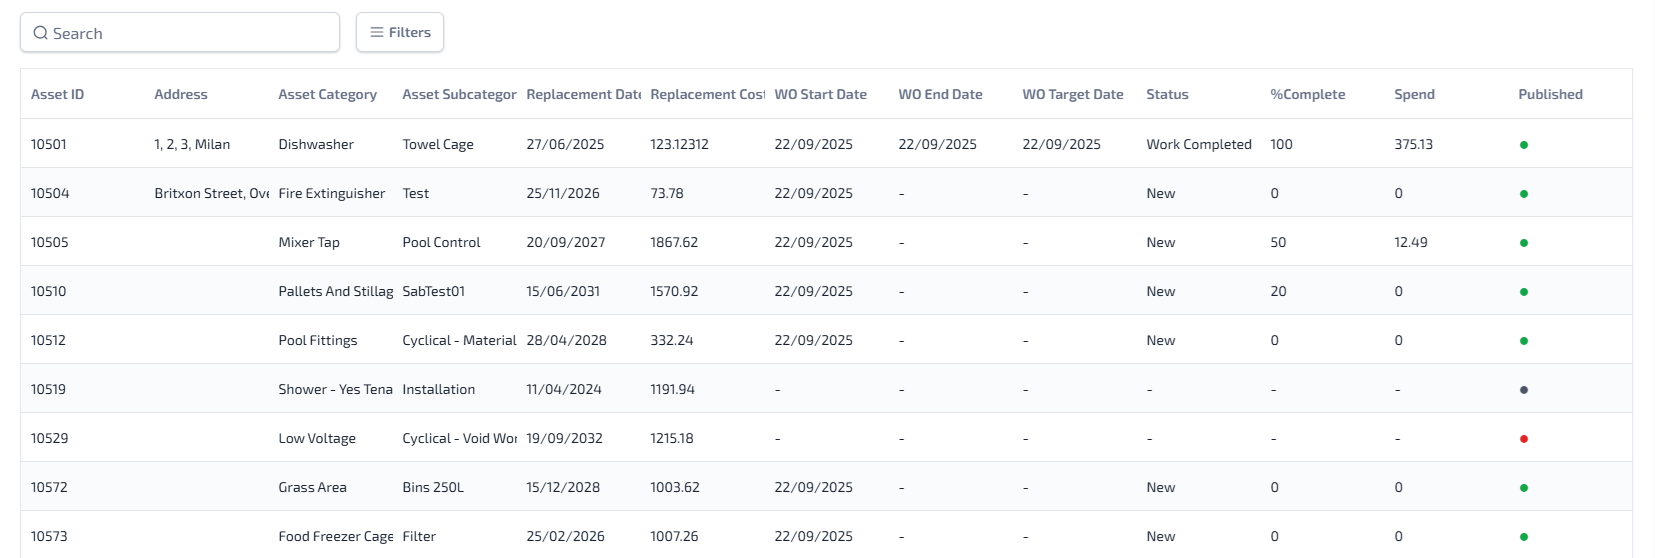This screenshot has width=1655, height=558.
Task: Click the green published dot for asset 10505
Action: click(1523, 243)
